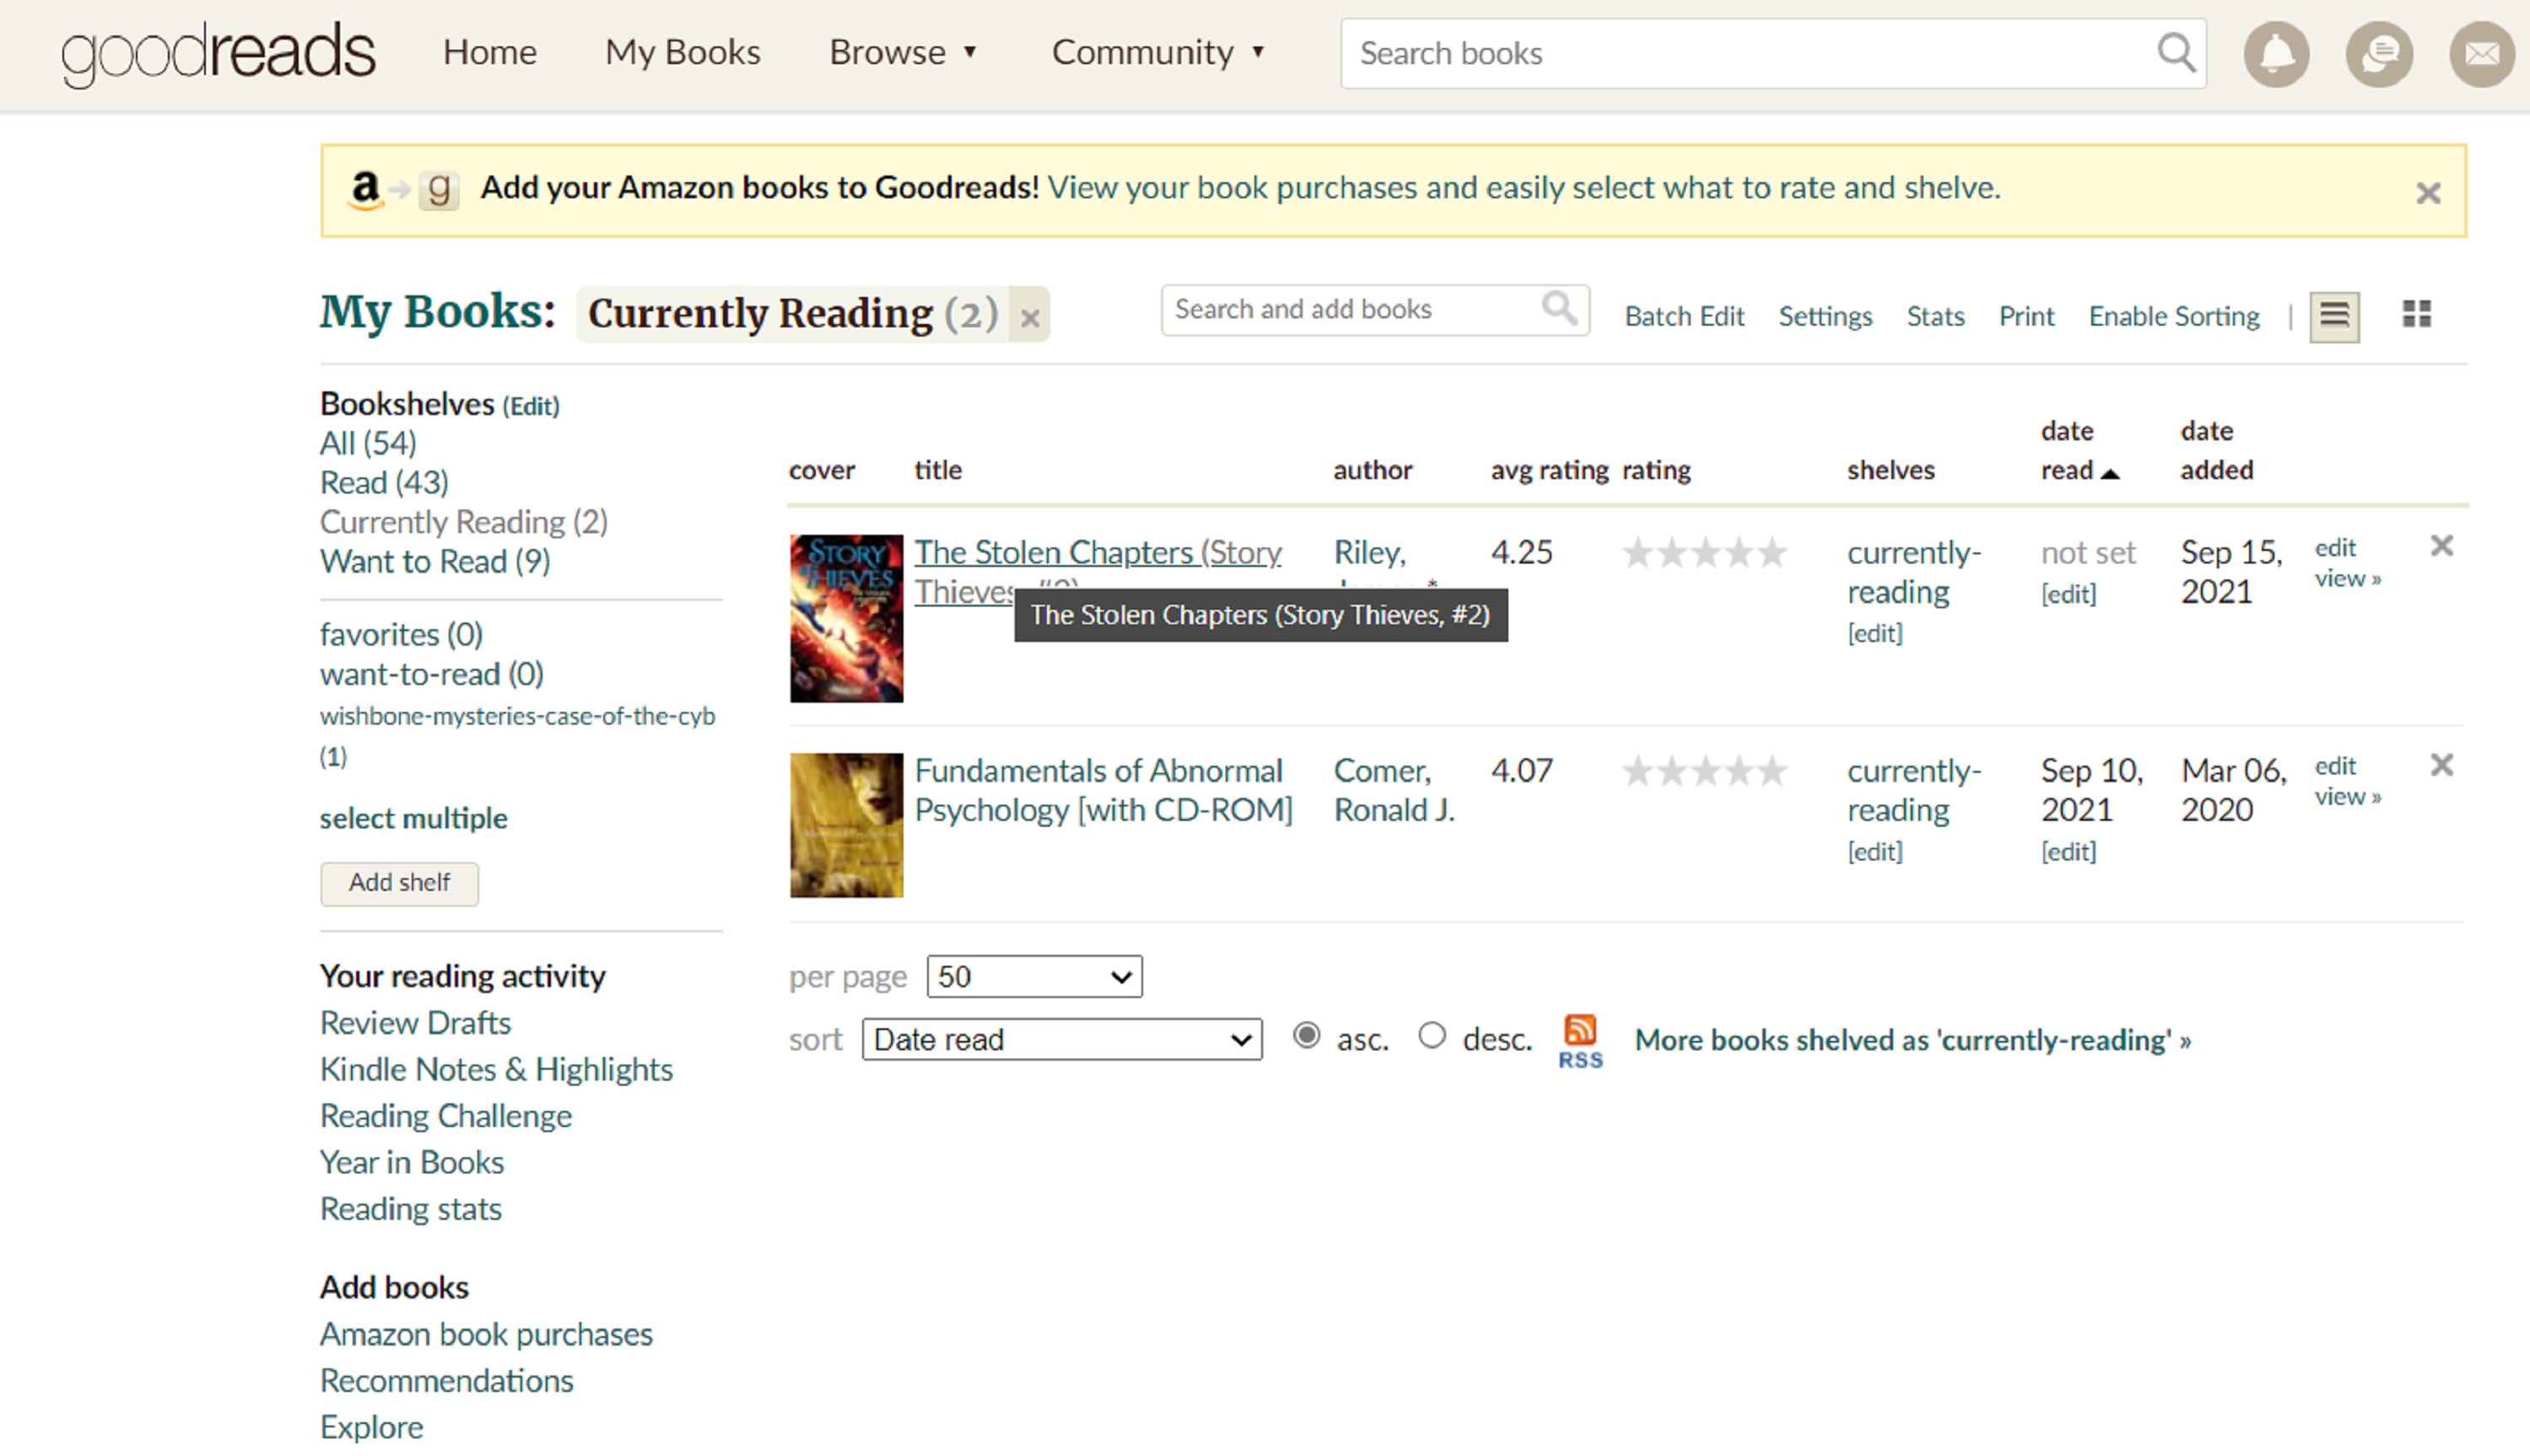2530x1456 pixels.
Task: Open the discussions chat bubble icon
Action: tap(2379, 54)
